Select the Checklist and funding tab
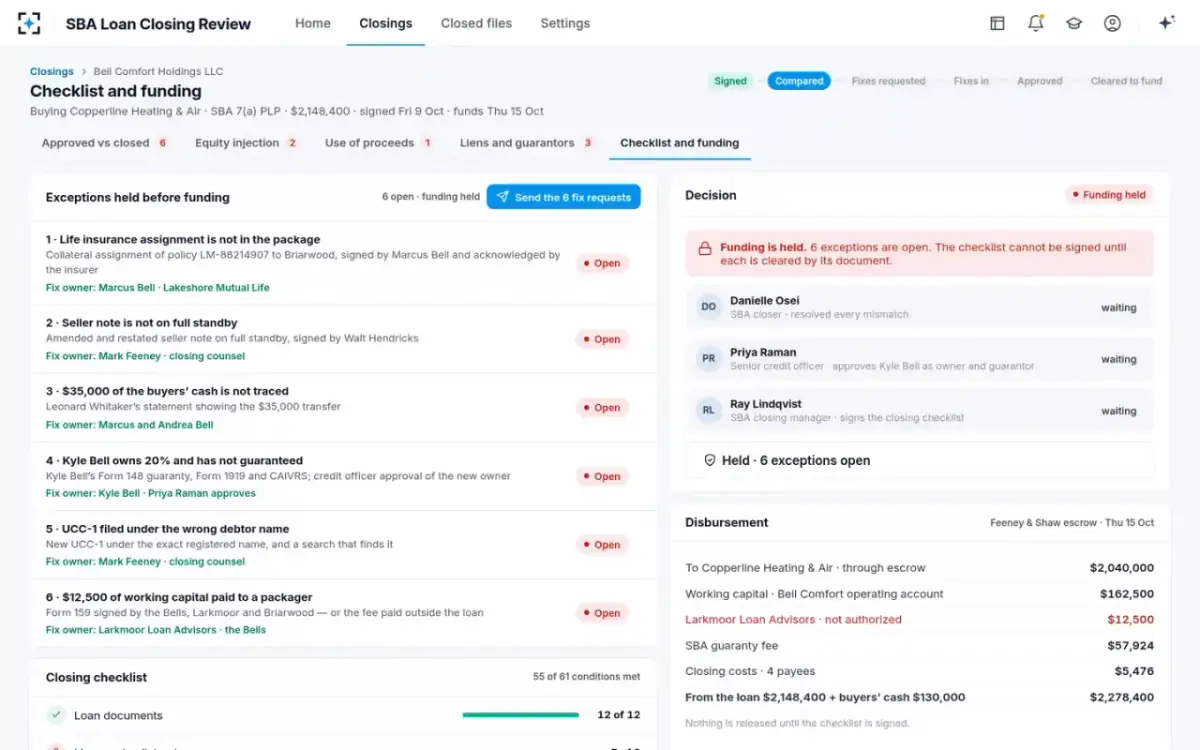This screenshot has height=750, width=1200. tap(680, 143)
